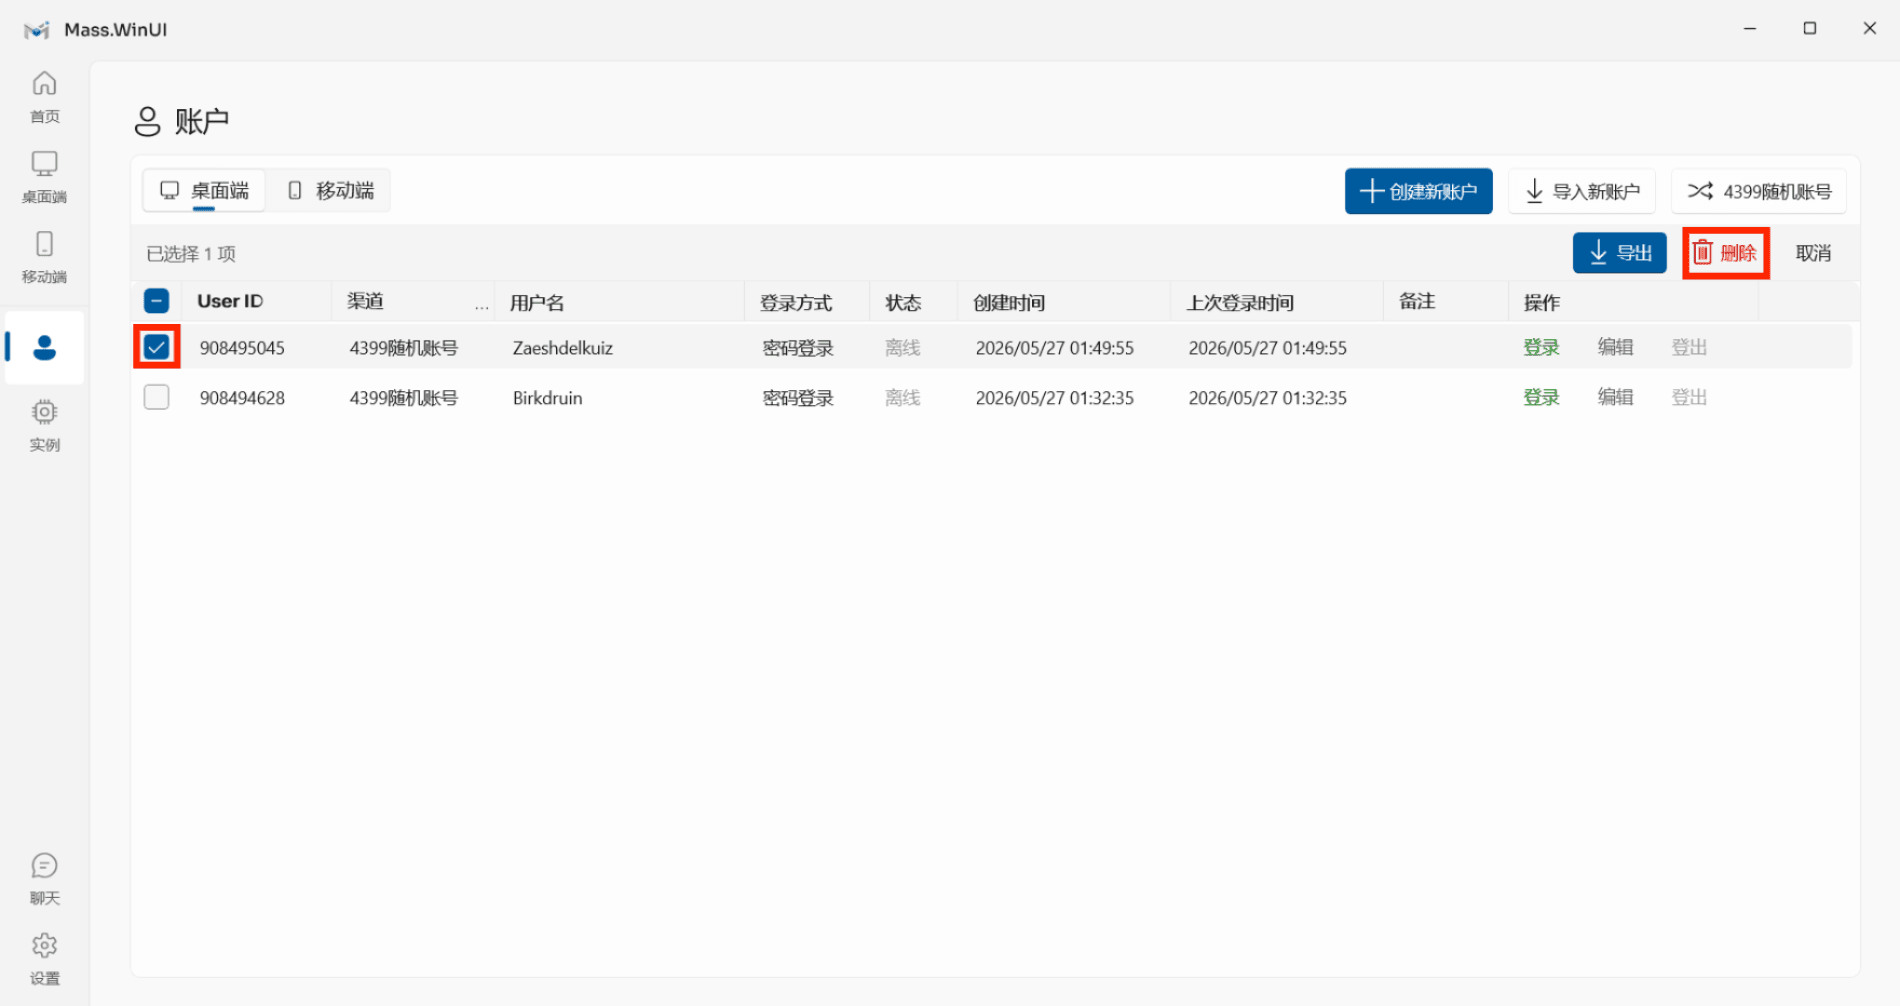
Task: Select the account person icon in sidebar
Action: pos(44,348)
